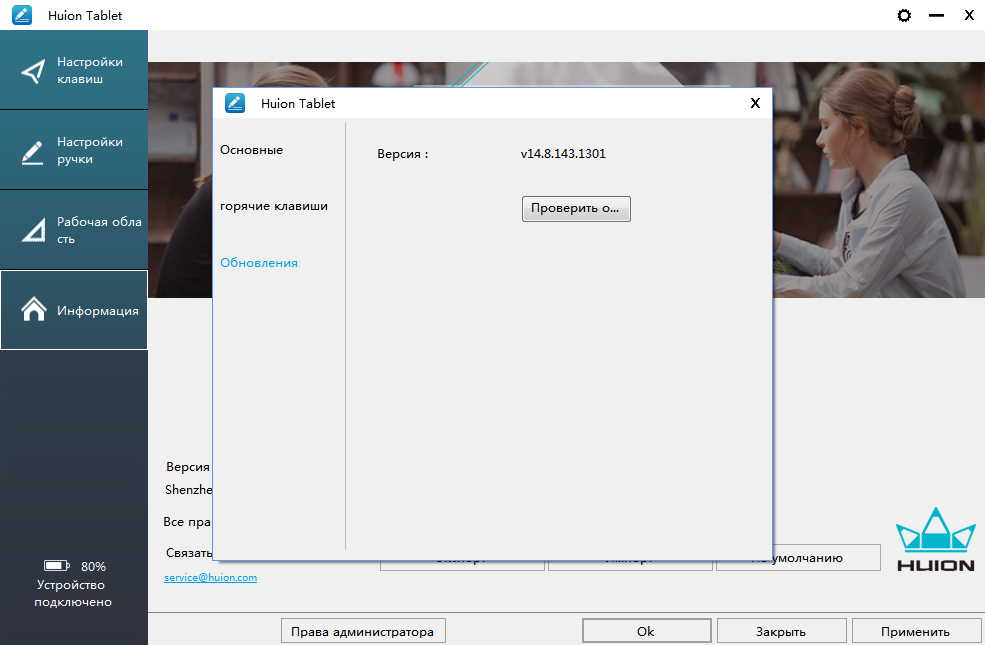Select the Информация home icon
The height and width of the screenshot is (645, 985).
(34, 310)
